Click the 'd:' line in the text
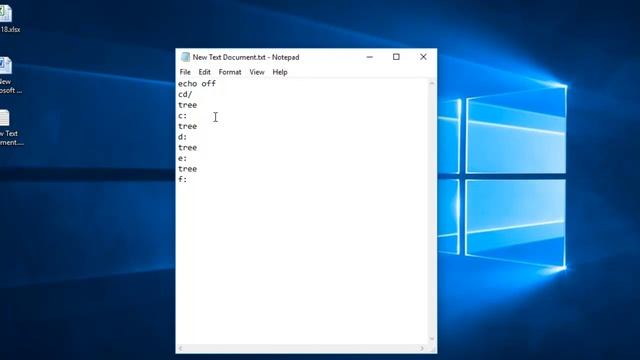The image size is (640, 360). [182, 137]
